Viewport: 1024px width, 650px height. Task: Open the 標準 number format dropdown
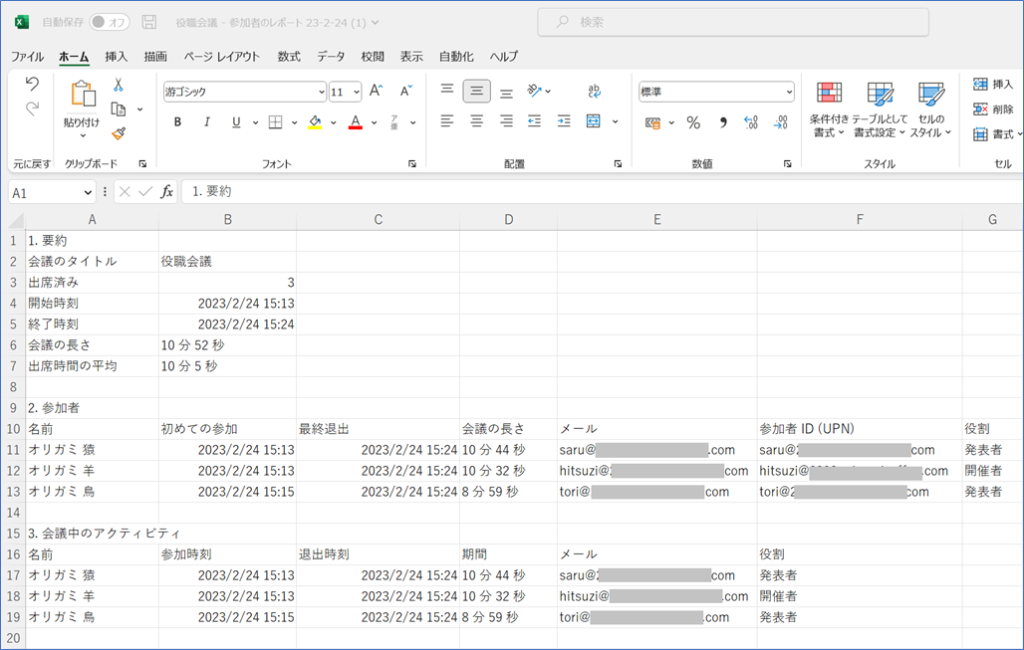click(789, 92)
